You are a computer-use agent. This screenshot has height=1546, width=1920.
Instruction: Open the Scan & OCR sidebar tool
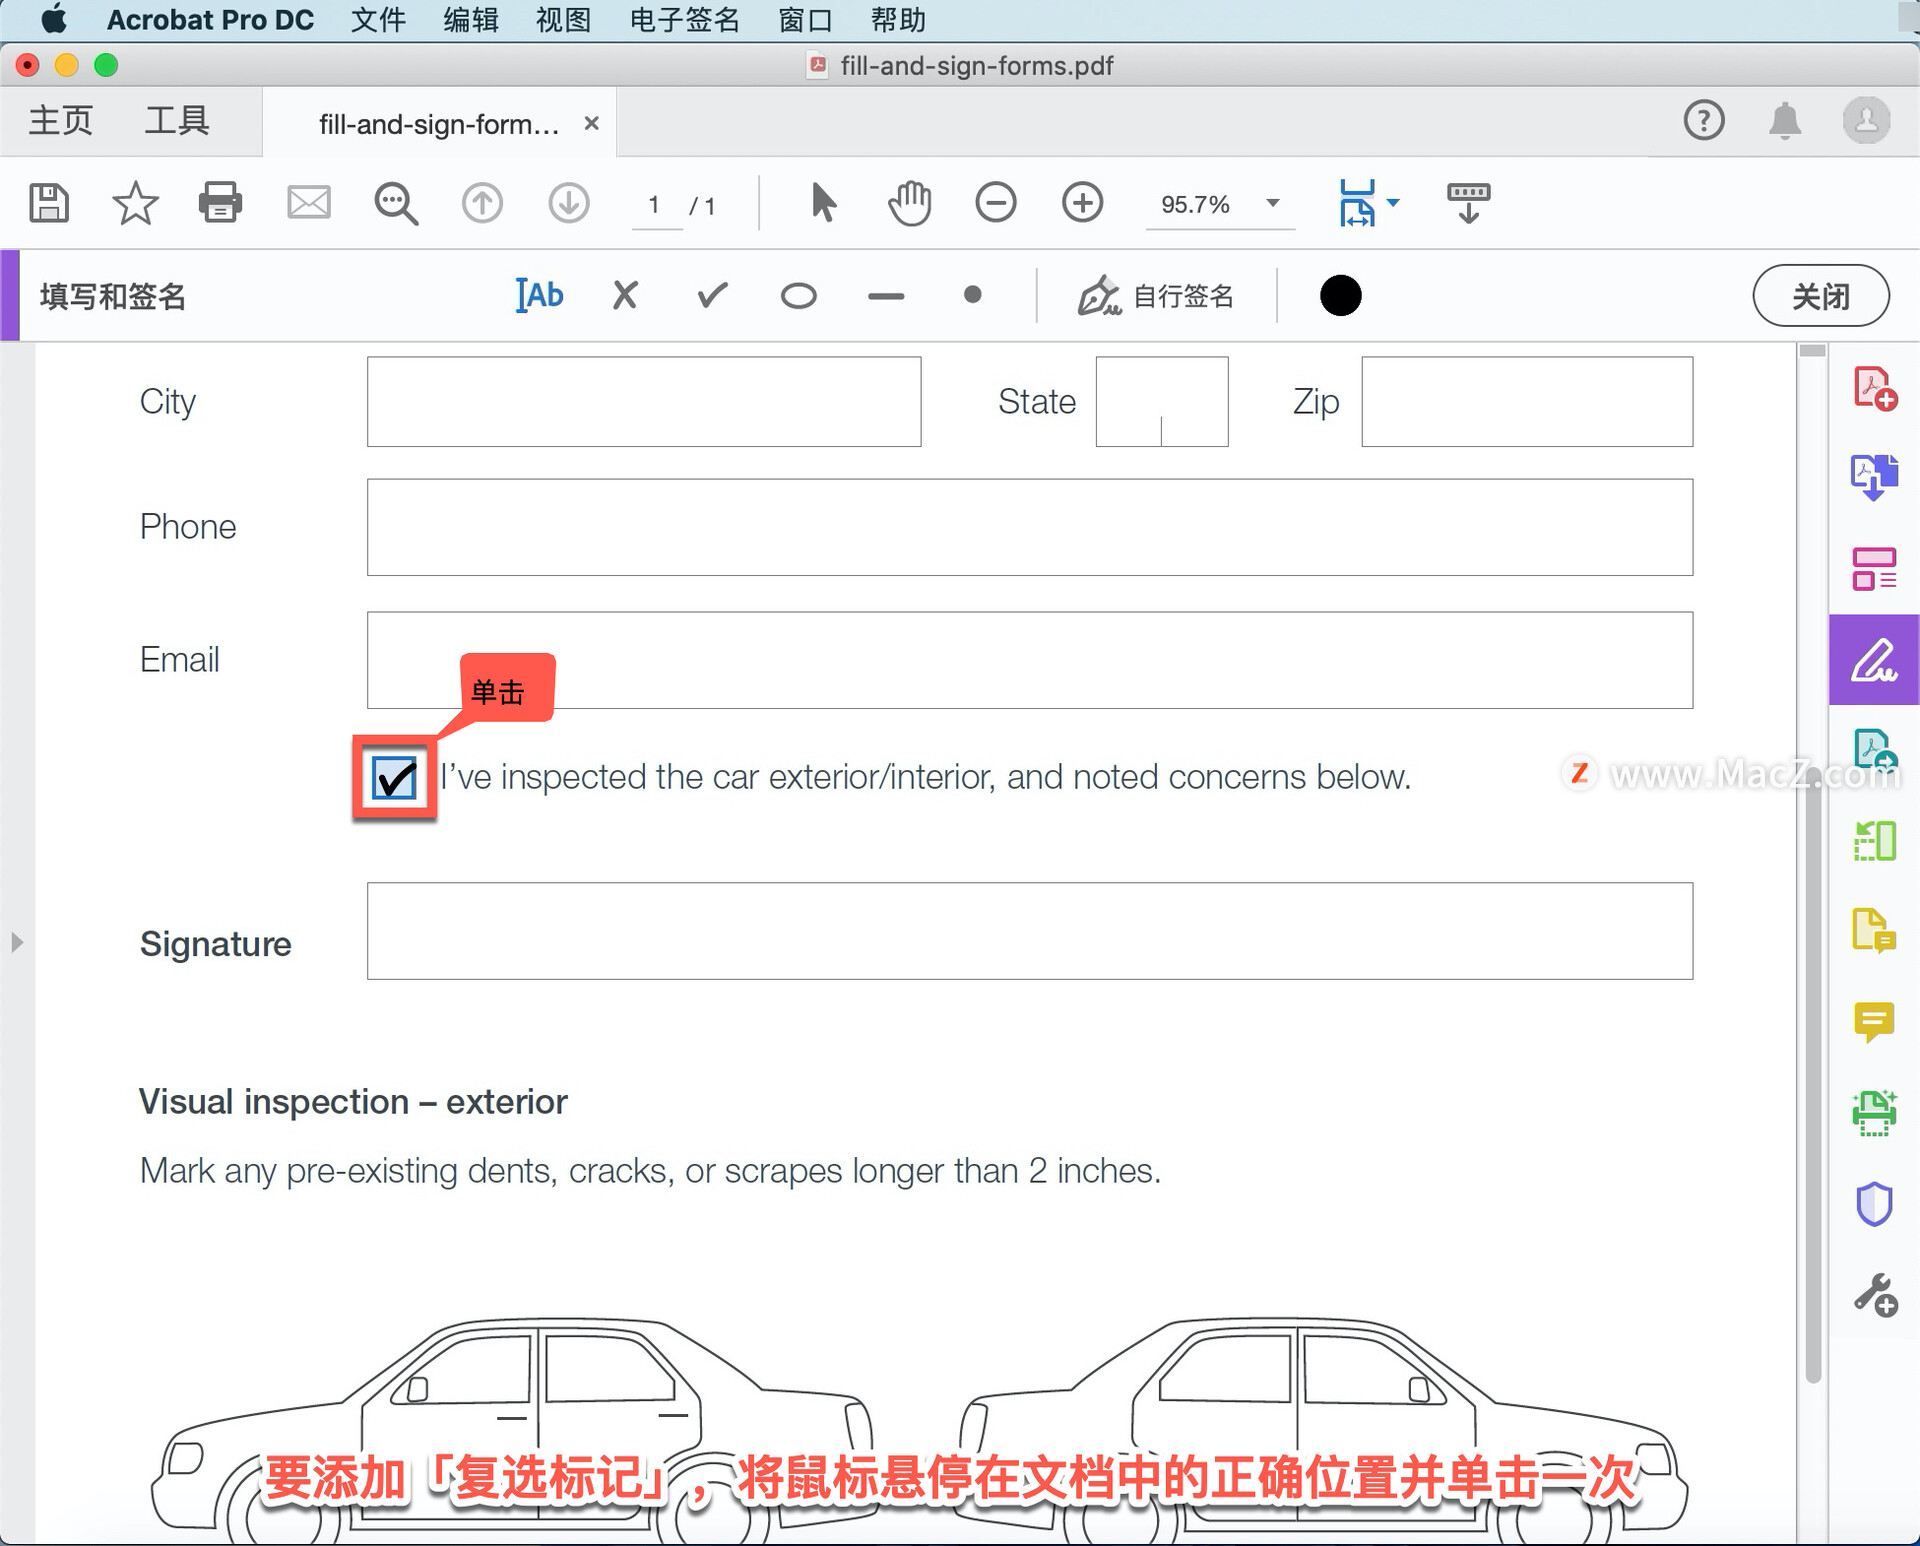(1874, 1112)
